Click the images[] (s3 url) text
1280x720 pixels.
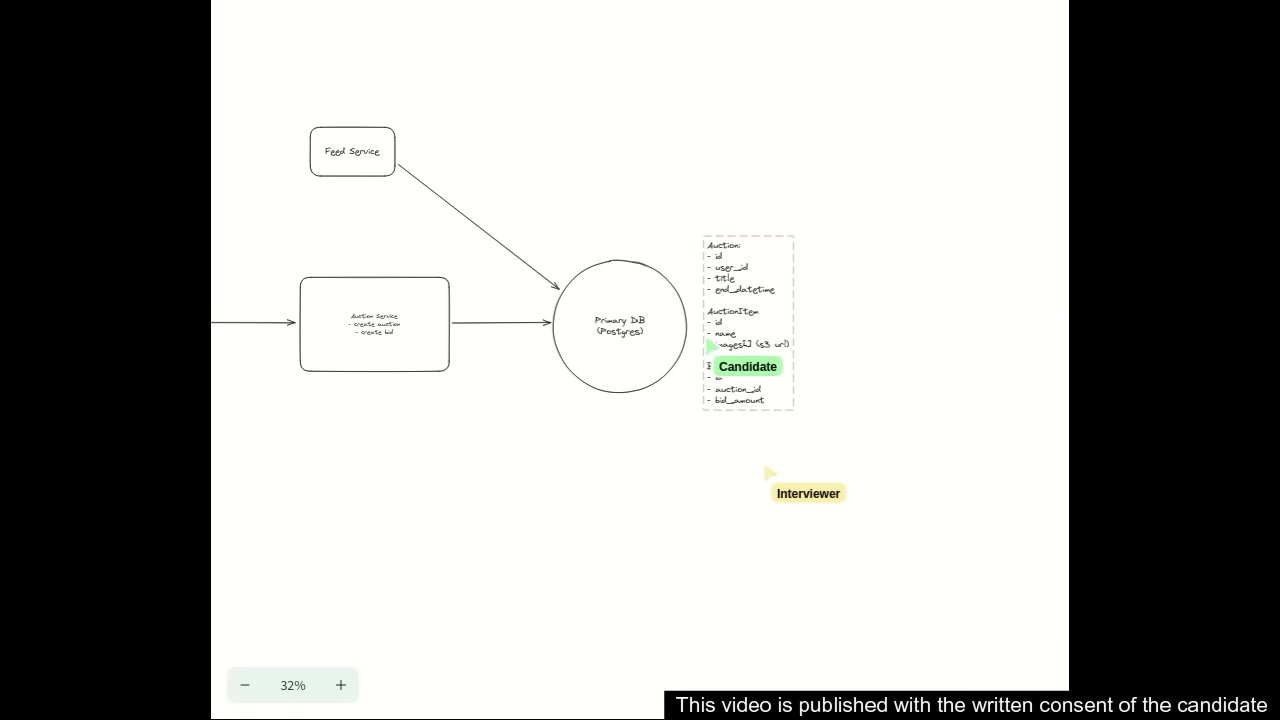(x=753, y=344)
